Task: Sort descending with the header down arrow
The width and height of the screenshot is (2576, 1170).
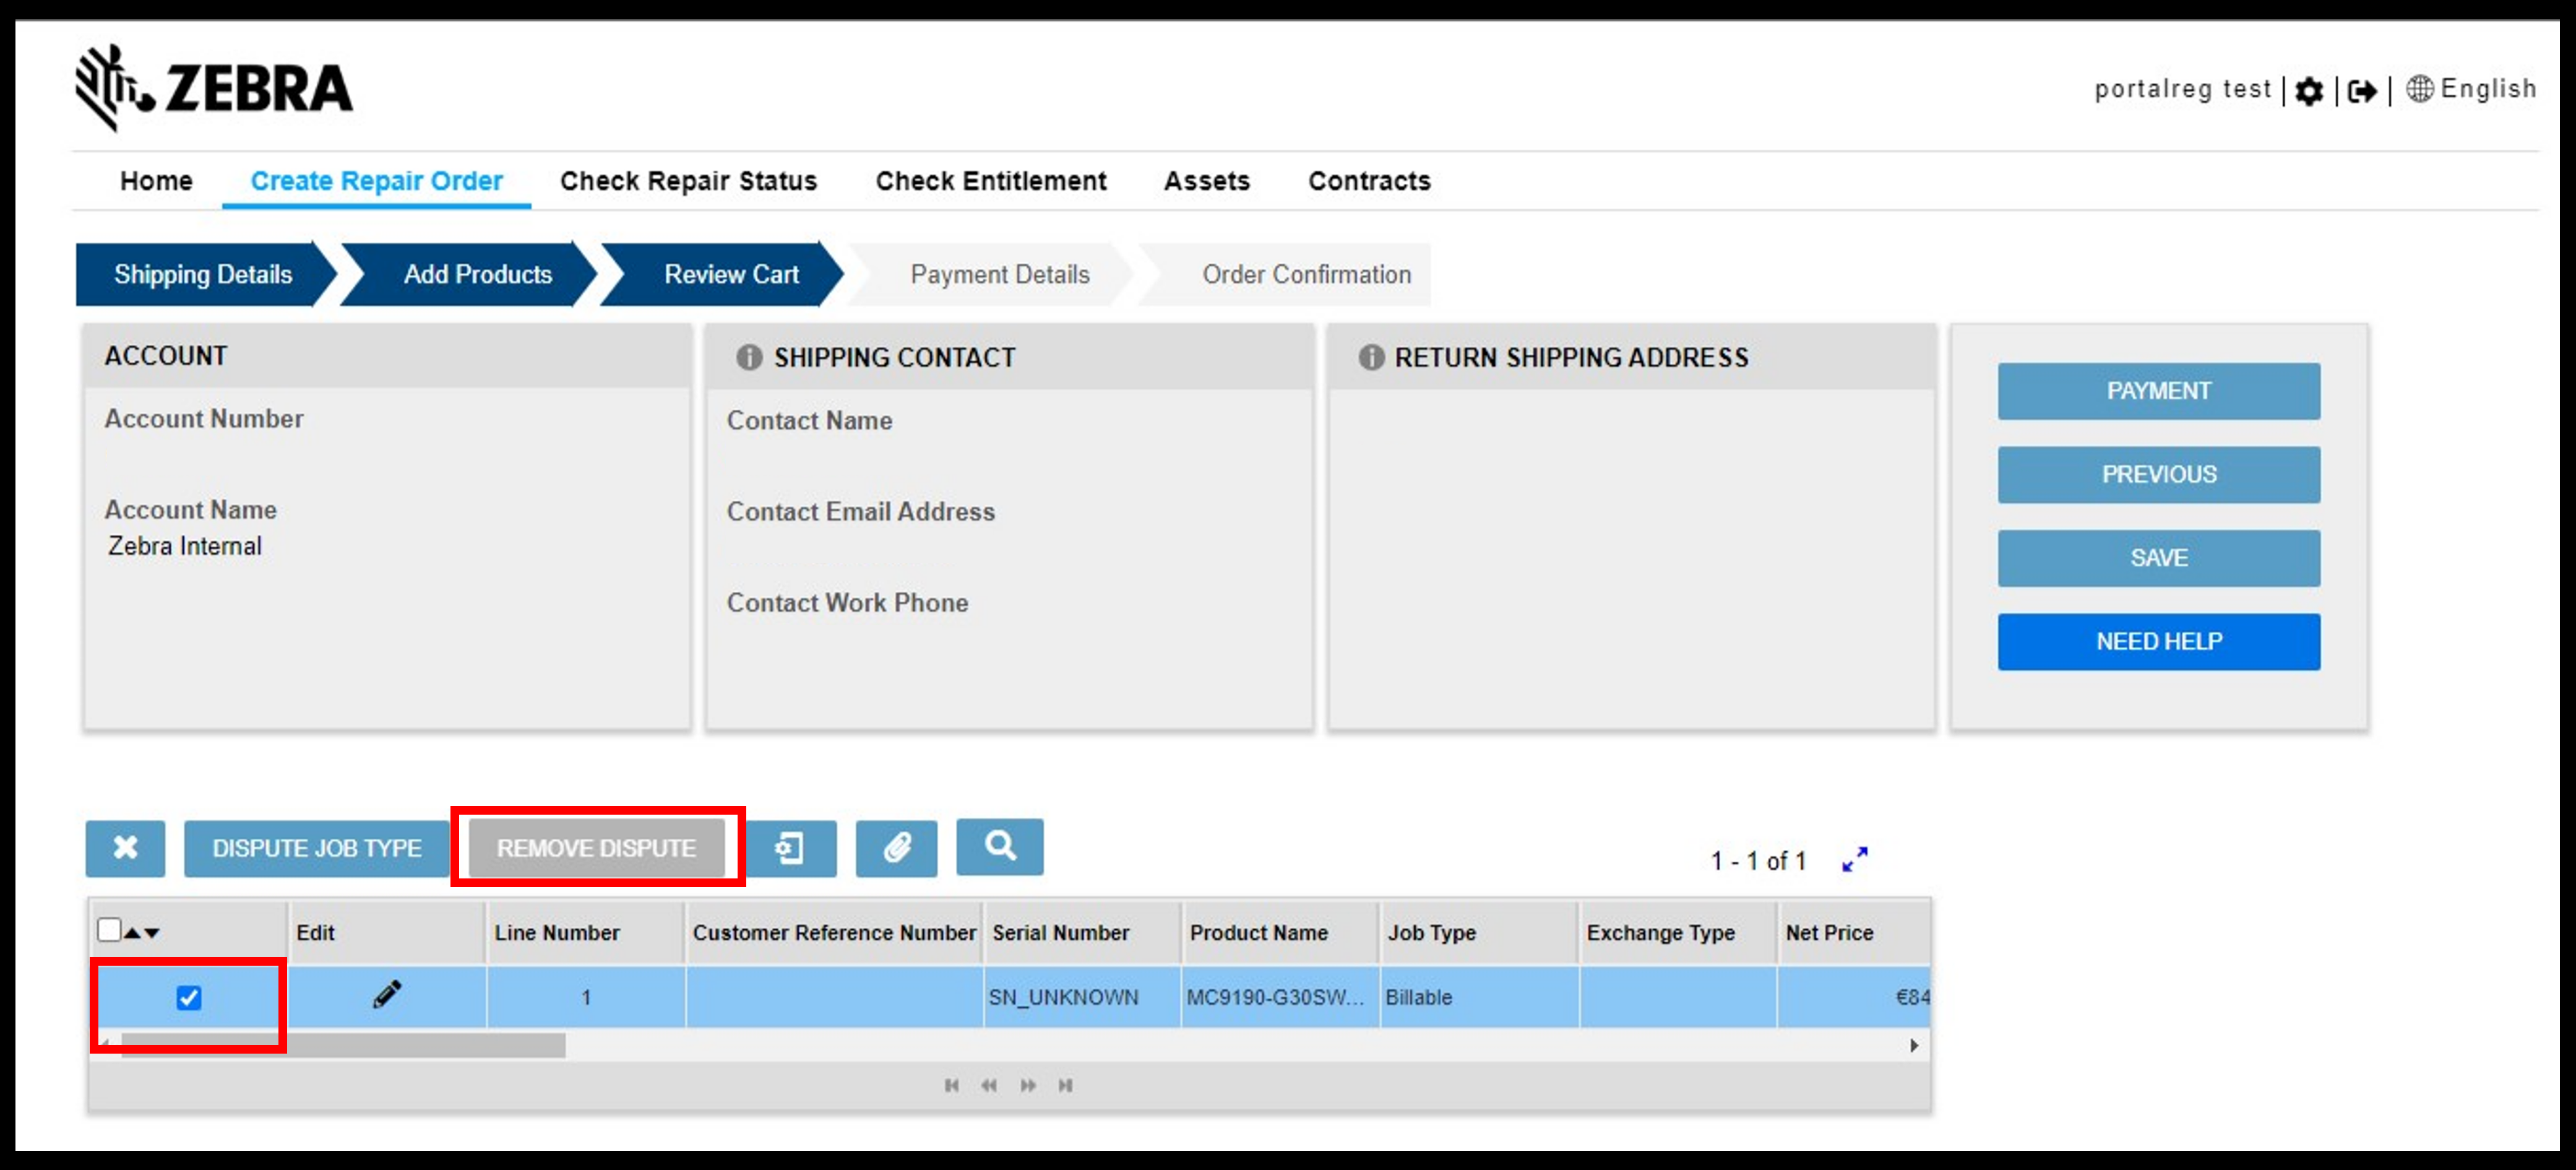Action: click(151, 933)
